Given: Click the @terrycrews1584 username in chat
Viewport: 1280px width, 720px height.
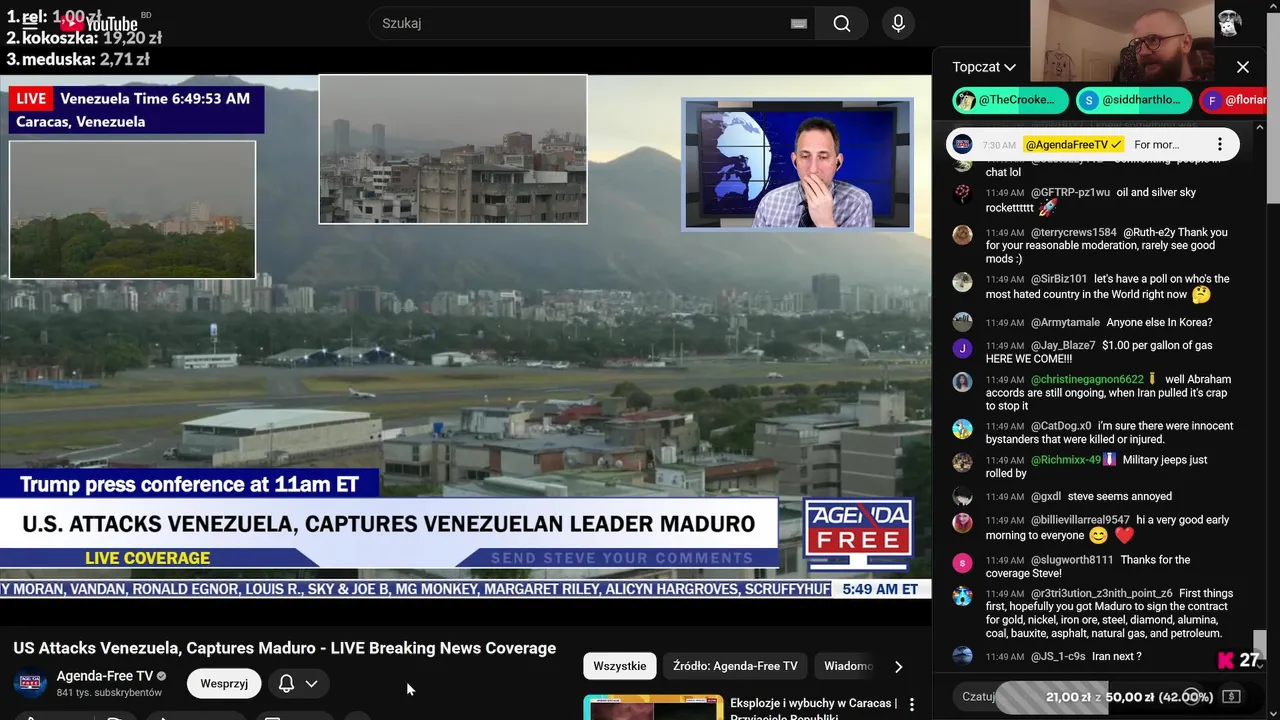Looking at the screenshot, I should click(1073, 232).
